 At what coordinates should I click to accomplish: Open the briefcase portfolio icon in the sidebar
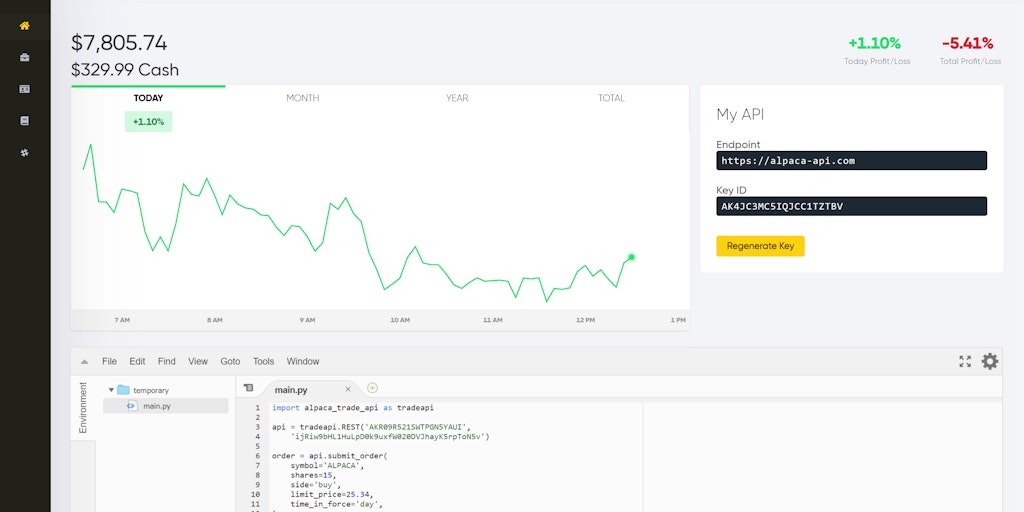(25, 57)
